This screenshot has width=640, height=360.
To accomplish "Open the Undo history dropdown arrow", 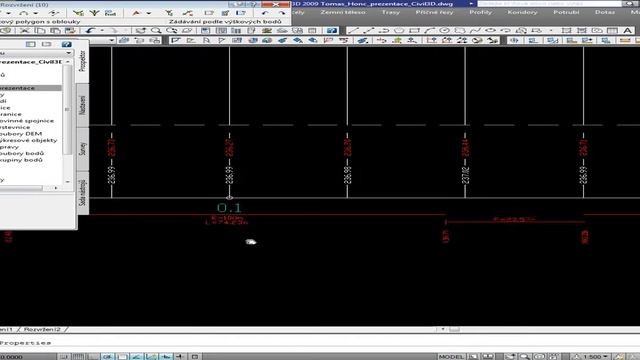I will click(102, 31).
